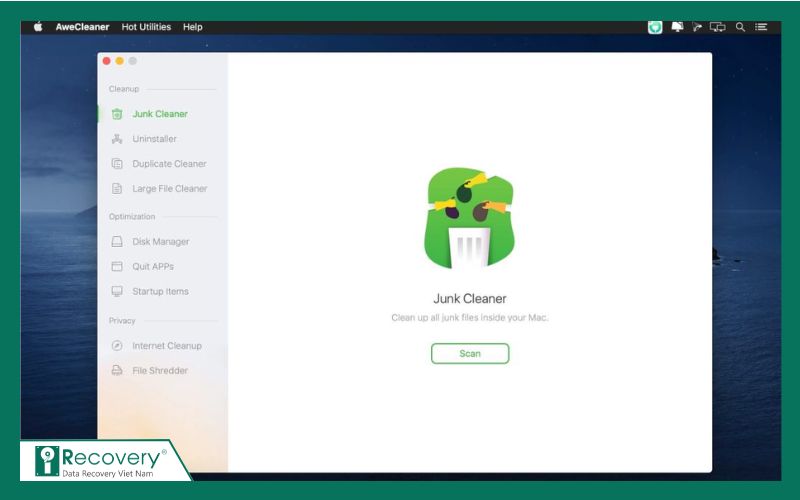The width and height of the screenshot is (800, 500).
Task: Click the Quit APPs window icon
Action: [117, 266]
